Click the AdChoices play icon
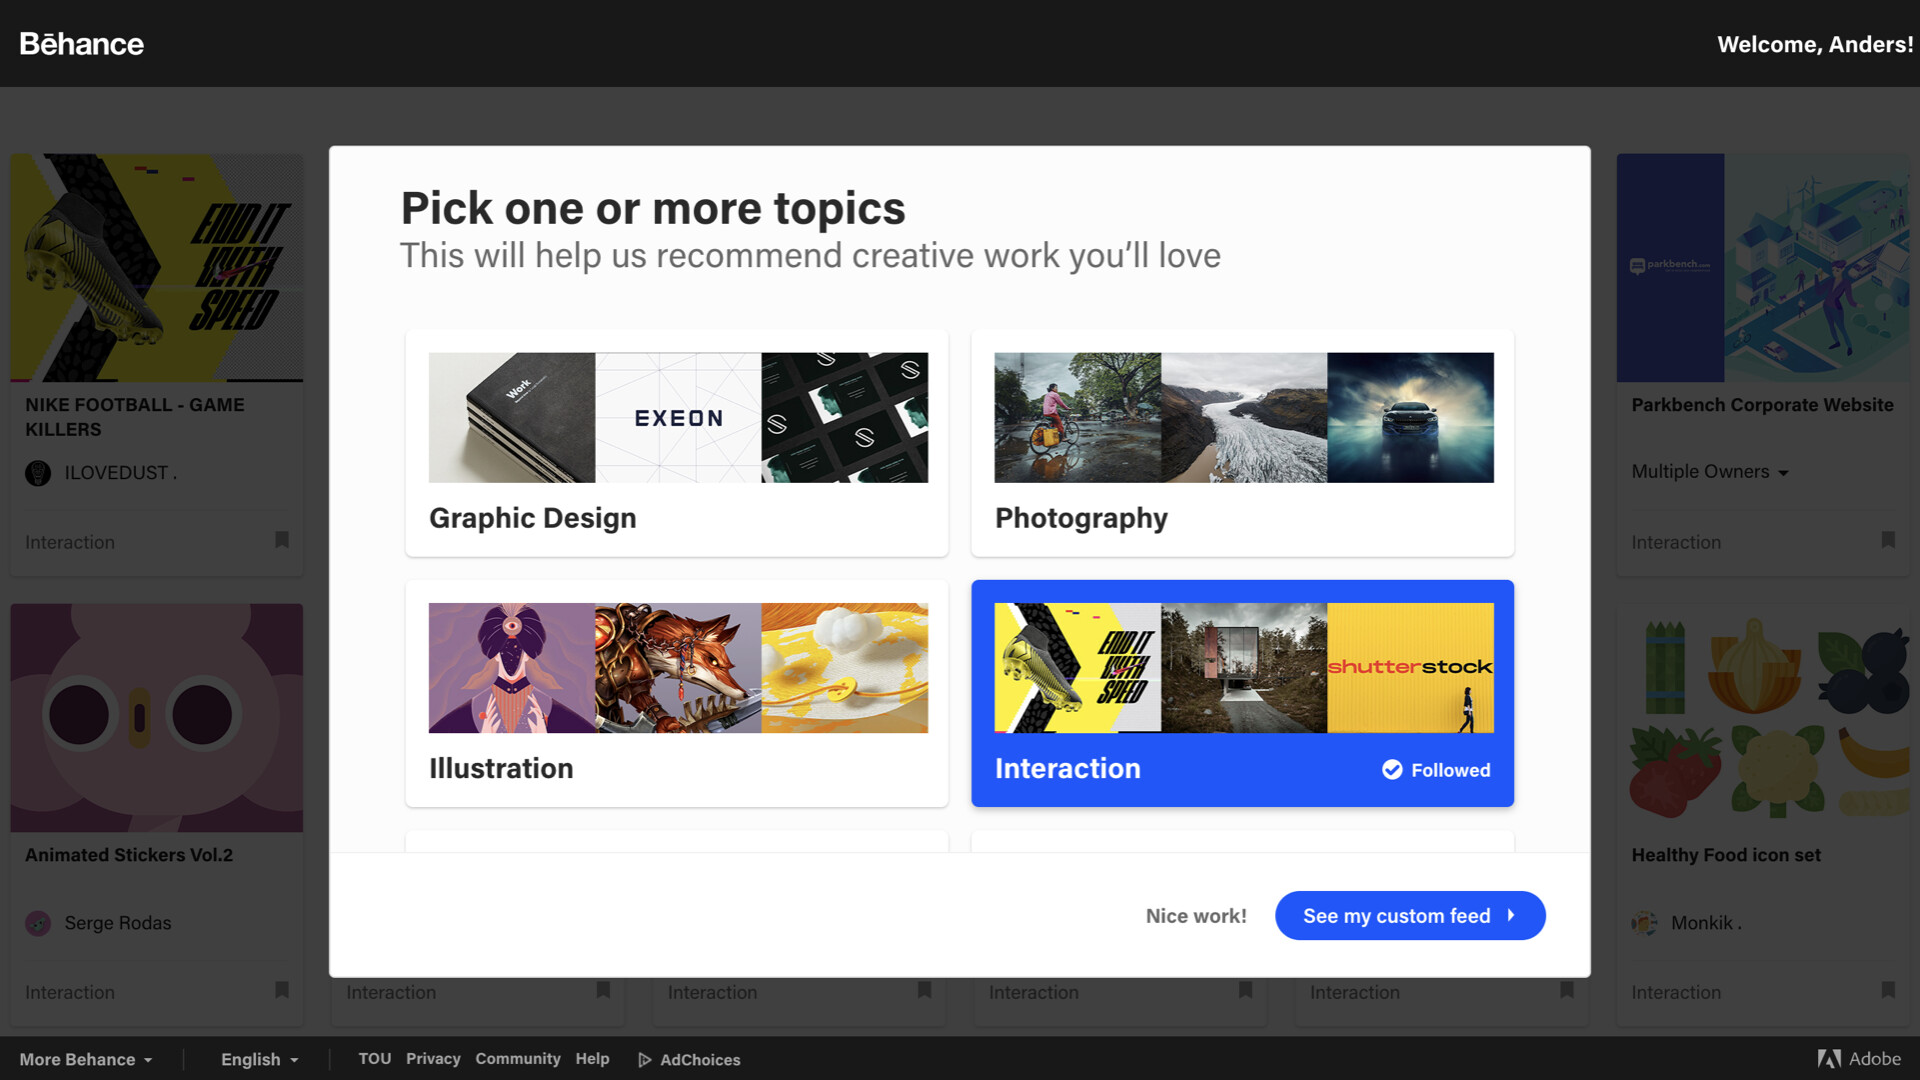This screenshot has height=1080, width=1920. 645,1060
